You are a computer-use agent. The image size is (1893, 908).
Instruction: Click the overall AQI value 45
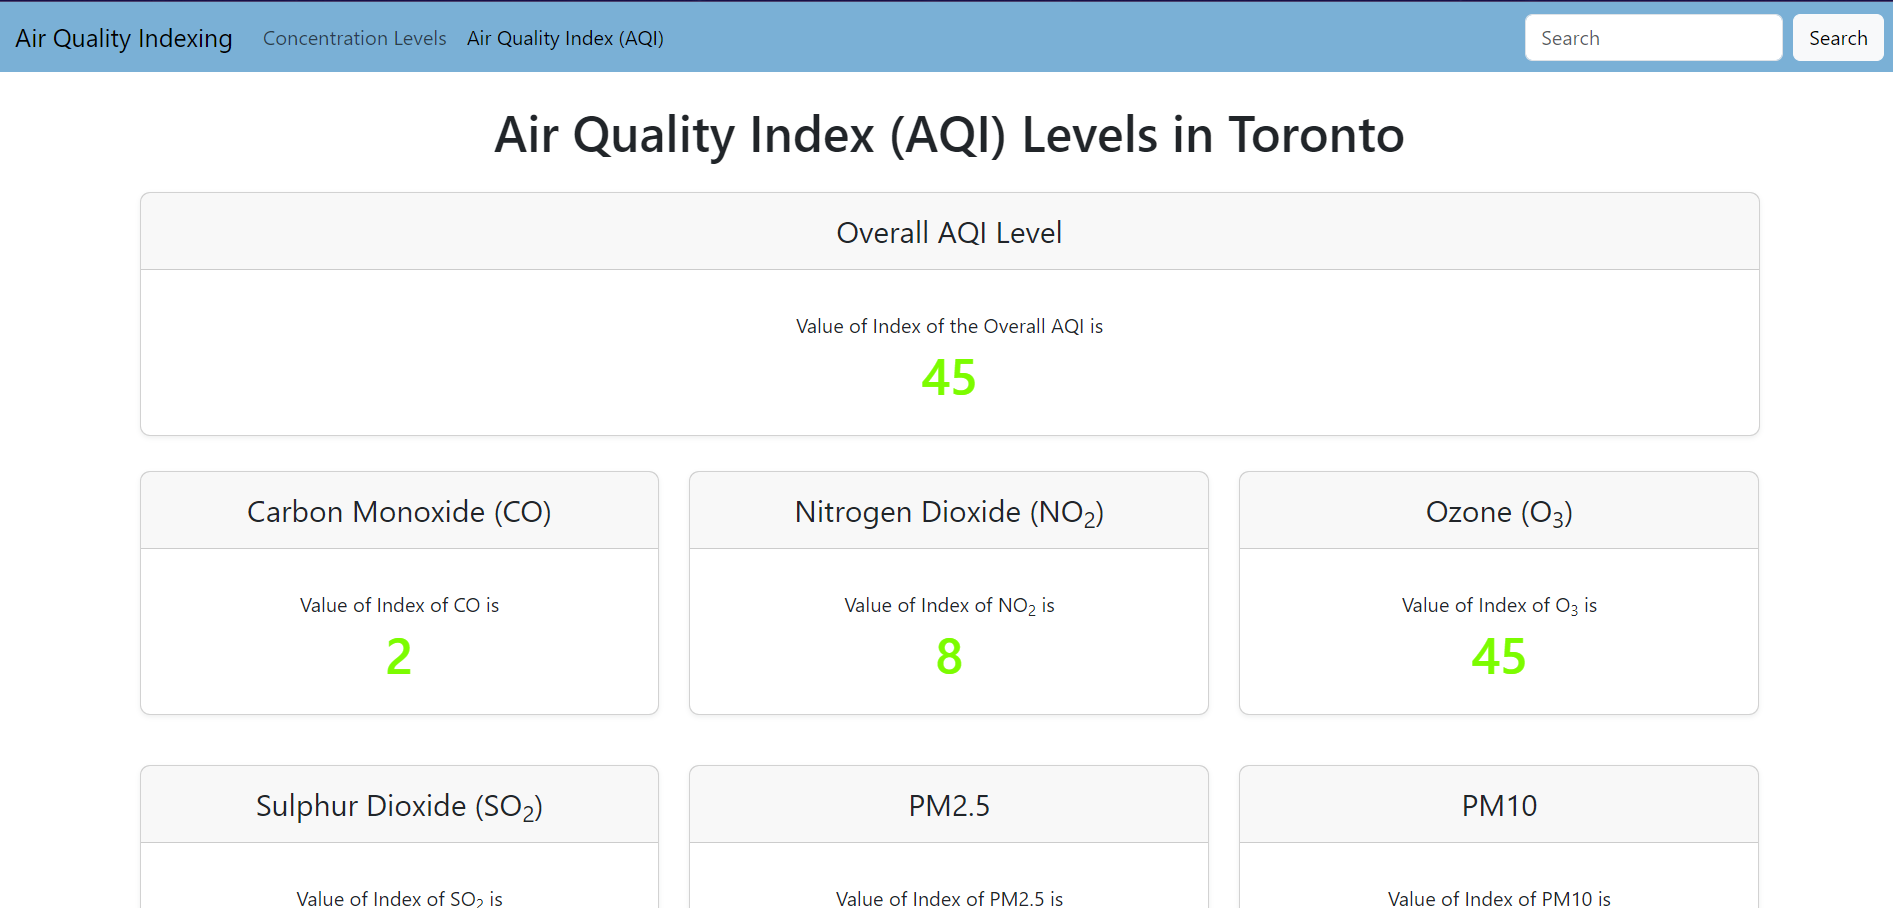tap(949, 377)
